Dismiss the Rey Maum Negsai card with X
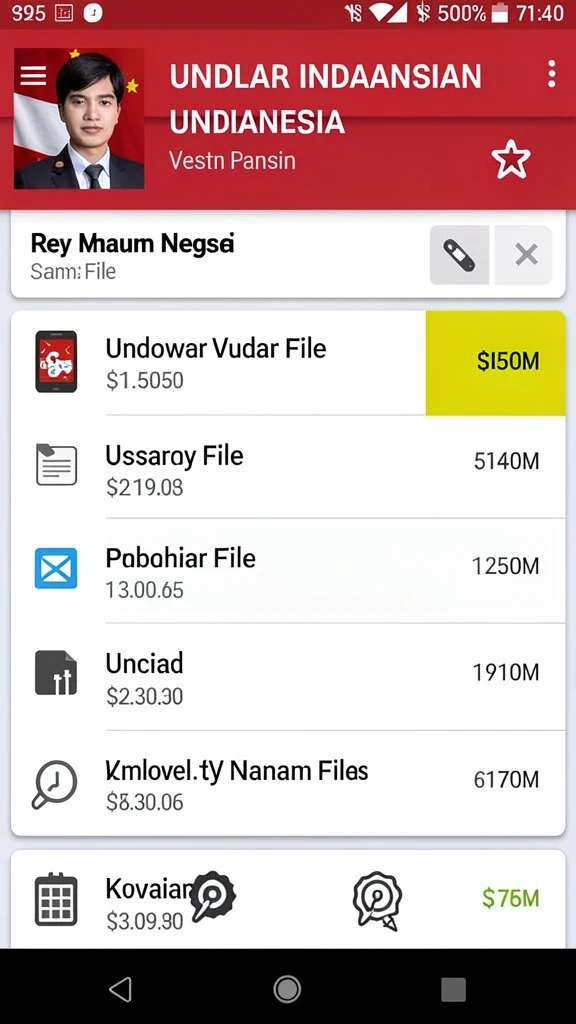Viewport: 576px width, 1024px height. pyautogui.click(x=526, y=255)
